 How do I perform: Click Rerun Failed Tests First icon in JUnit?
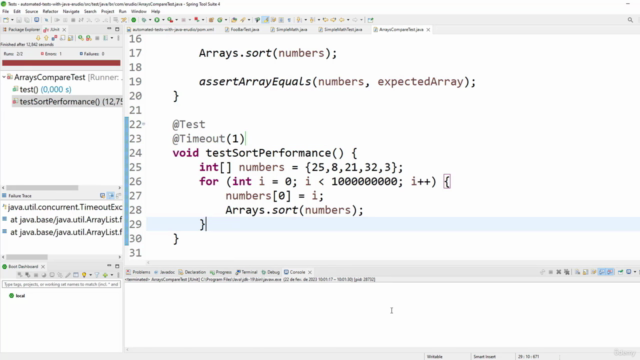[x=89, y=38]
